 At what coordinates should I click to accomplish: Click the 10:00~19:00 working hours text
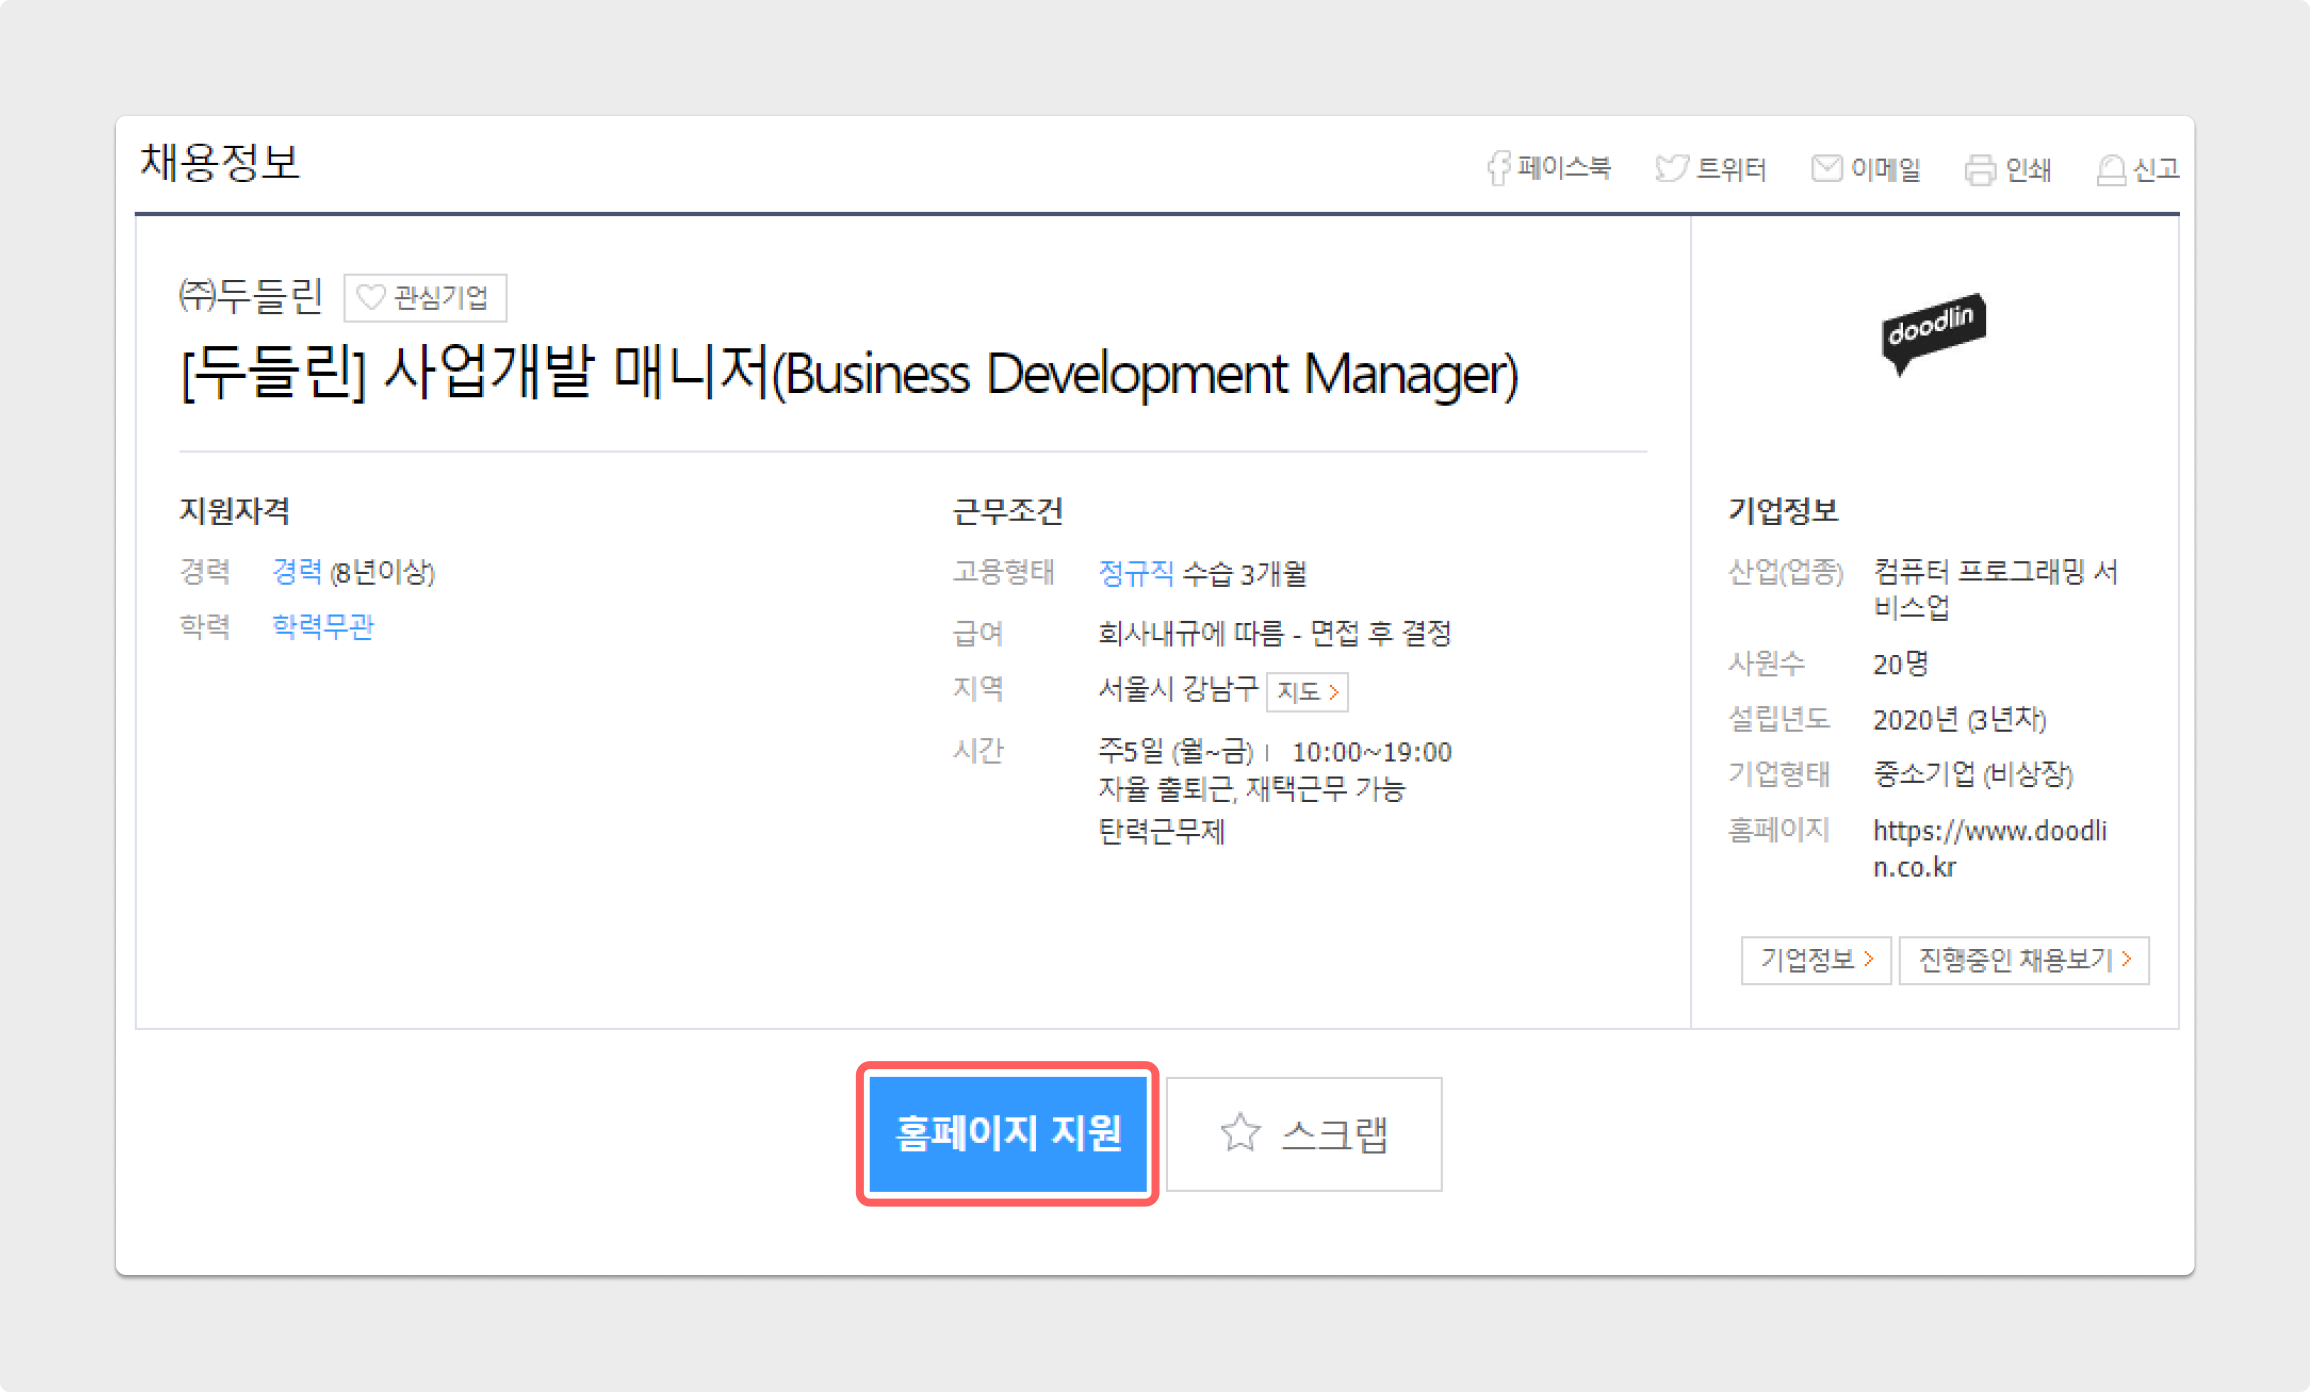click(1371, 752)
